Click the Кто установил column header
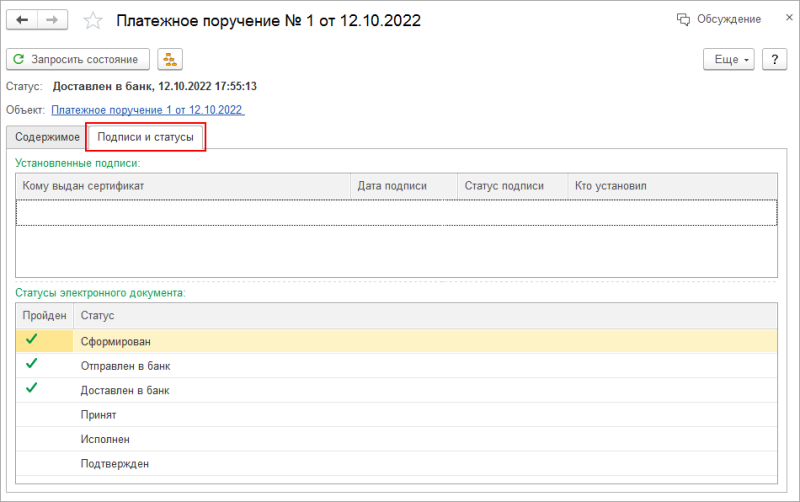Viewport: 800px width, 502px height. tap(672, 186)
